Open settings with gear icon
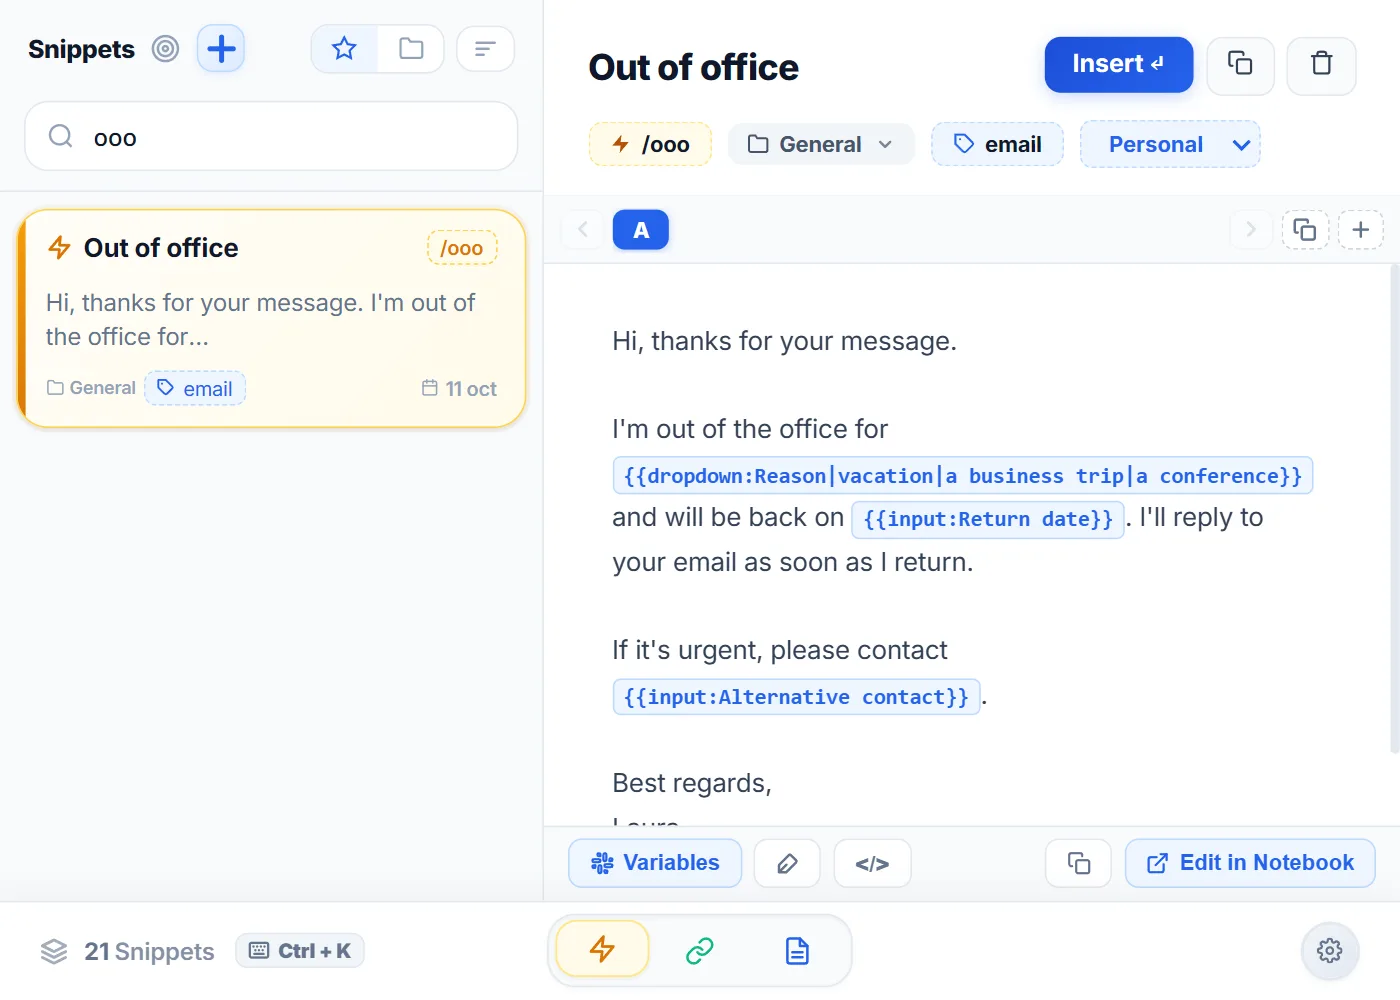1400x1000 pixels. (x=1329, y=950)
